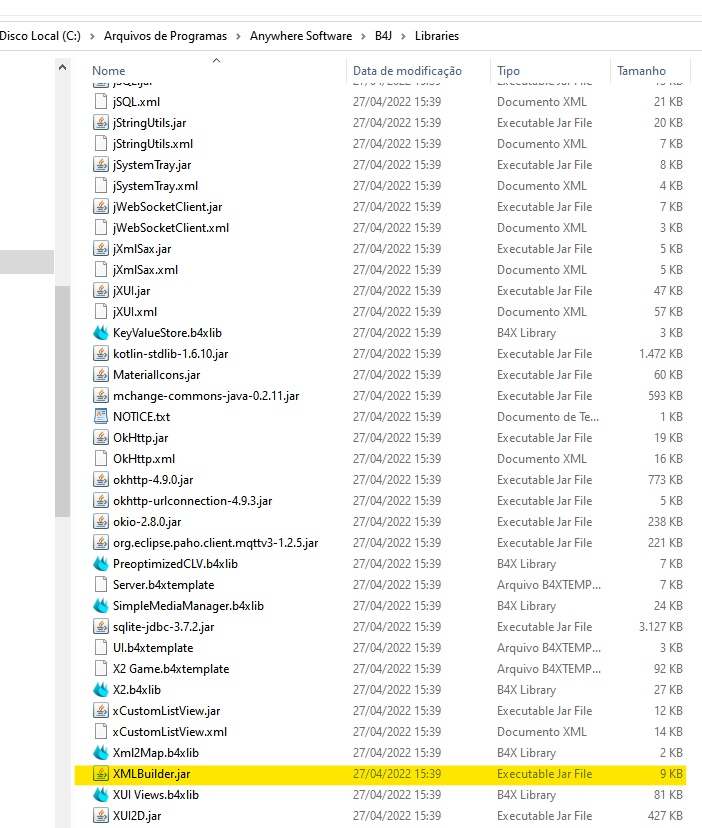The image size is (702, 828).
Task: Expand the breadcrumb arrow after Arquivos de Programas
Action: pyautogui.click(x=238, y=36)
